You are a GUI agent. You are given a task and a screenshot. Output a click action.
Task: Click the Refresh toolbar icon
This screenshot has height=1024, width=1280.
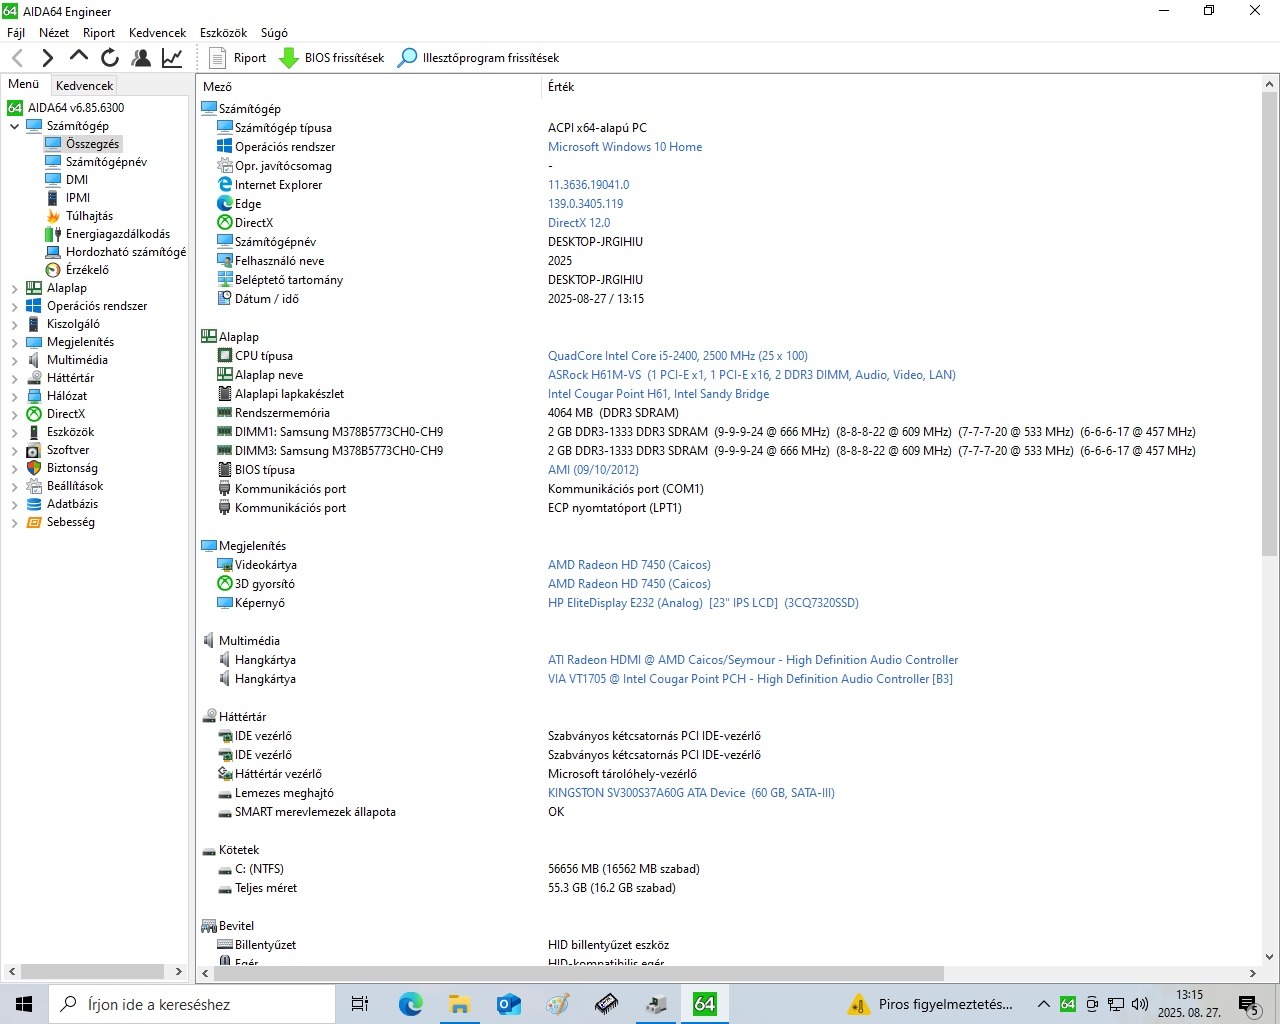(110, 58)
